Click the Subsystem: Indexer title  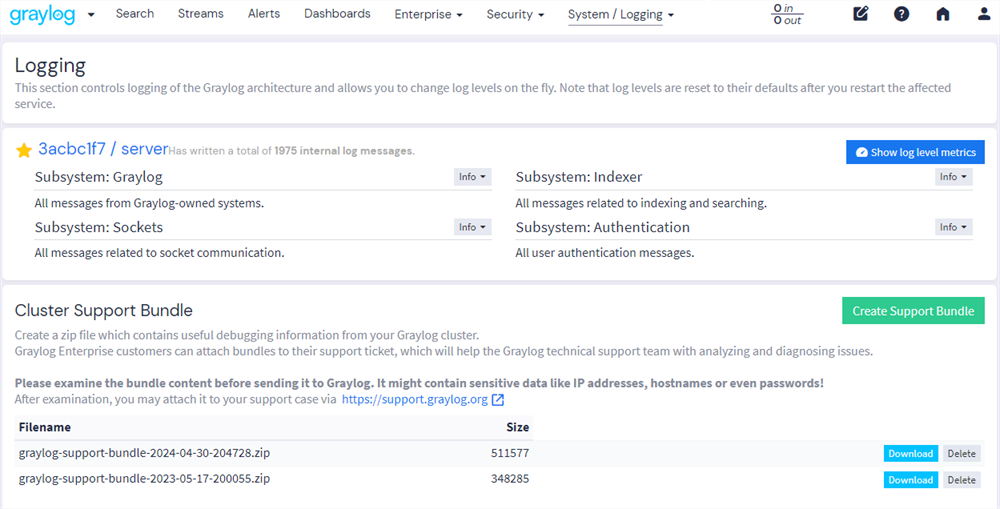pyautogui.click(x=579, y=177)
